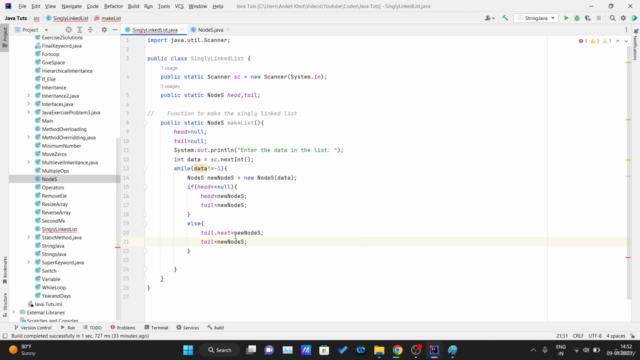Viewport: 640px width, 360px height.
Task: Select ReverseArray in project tree
Action: (56, 212)
